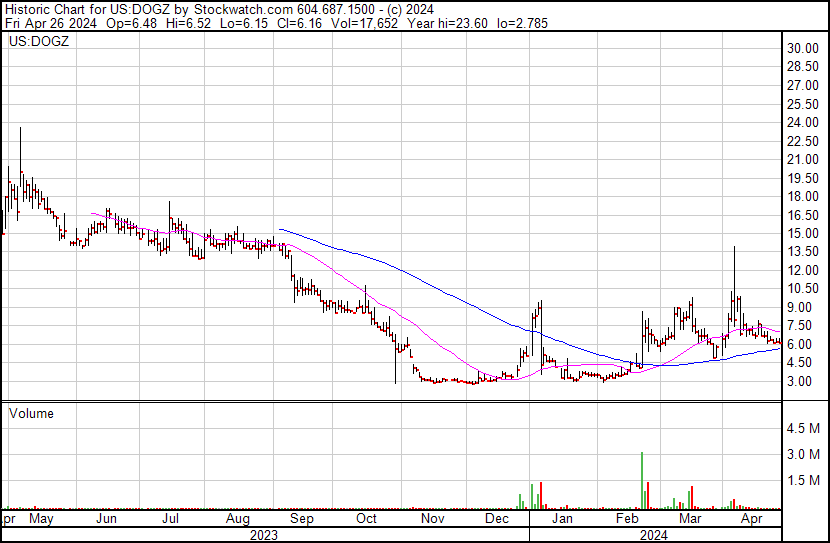Click the US:DOGZ ticker symbol label
The height and width of the screenshot is (543, 830).
(x=36, y=43)
